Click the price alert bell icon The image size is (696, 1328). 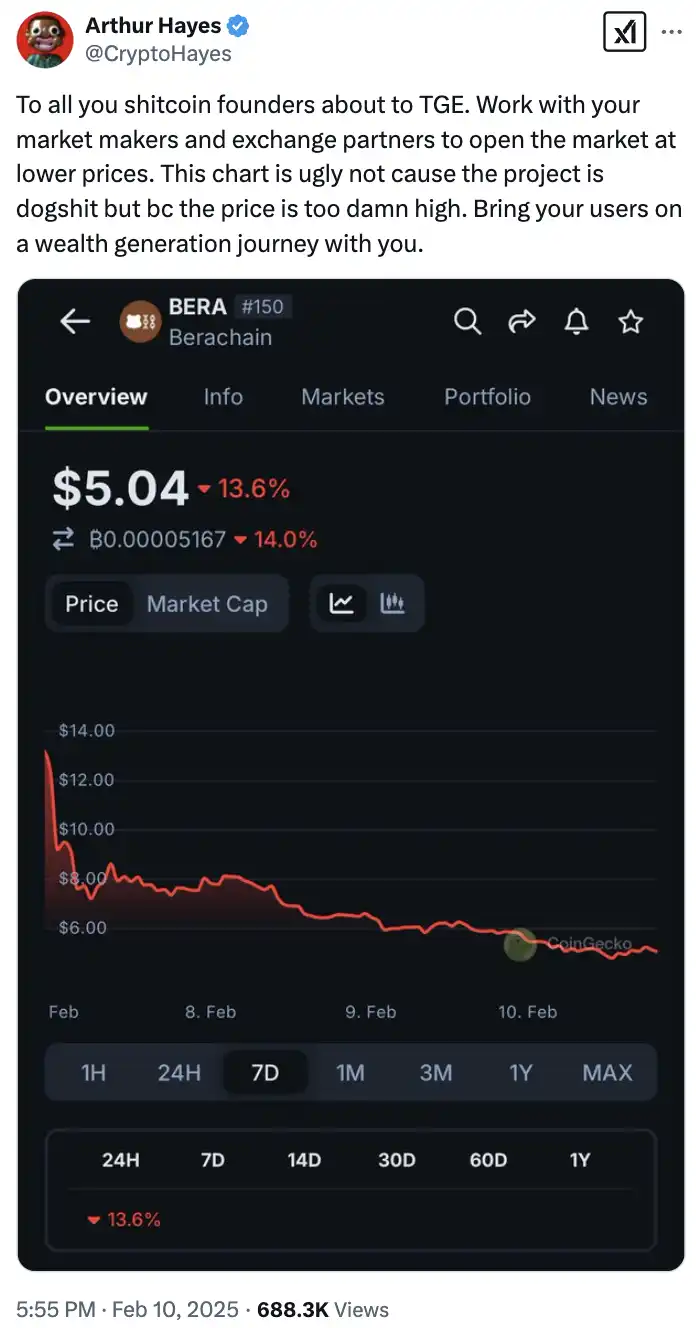[x=577, y=321]
